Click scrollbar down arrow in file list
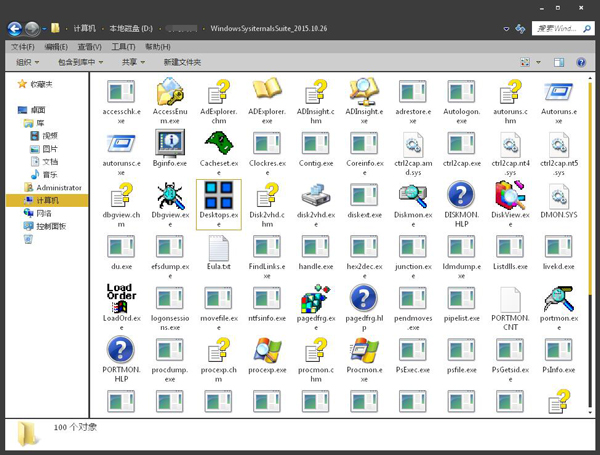 click(590, 412)
